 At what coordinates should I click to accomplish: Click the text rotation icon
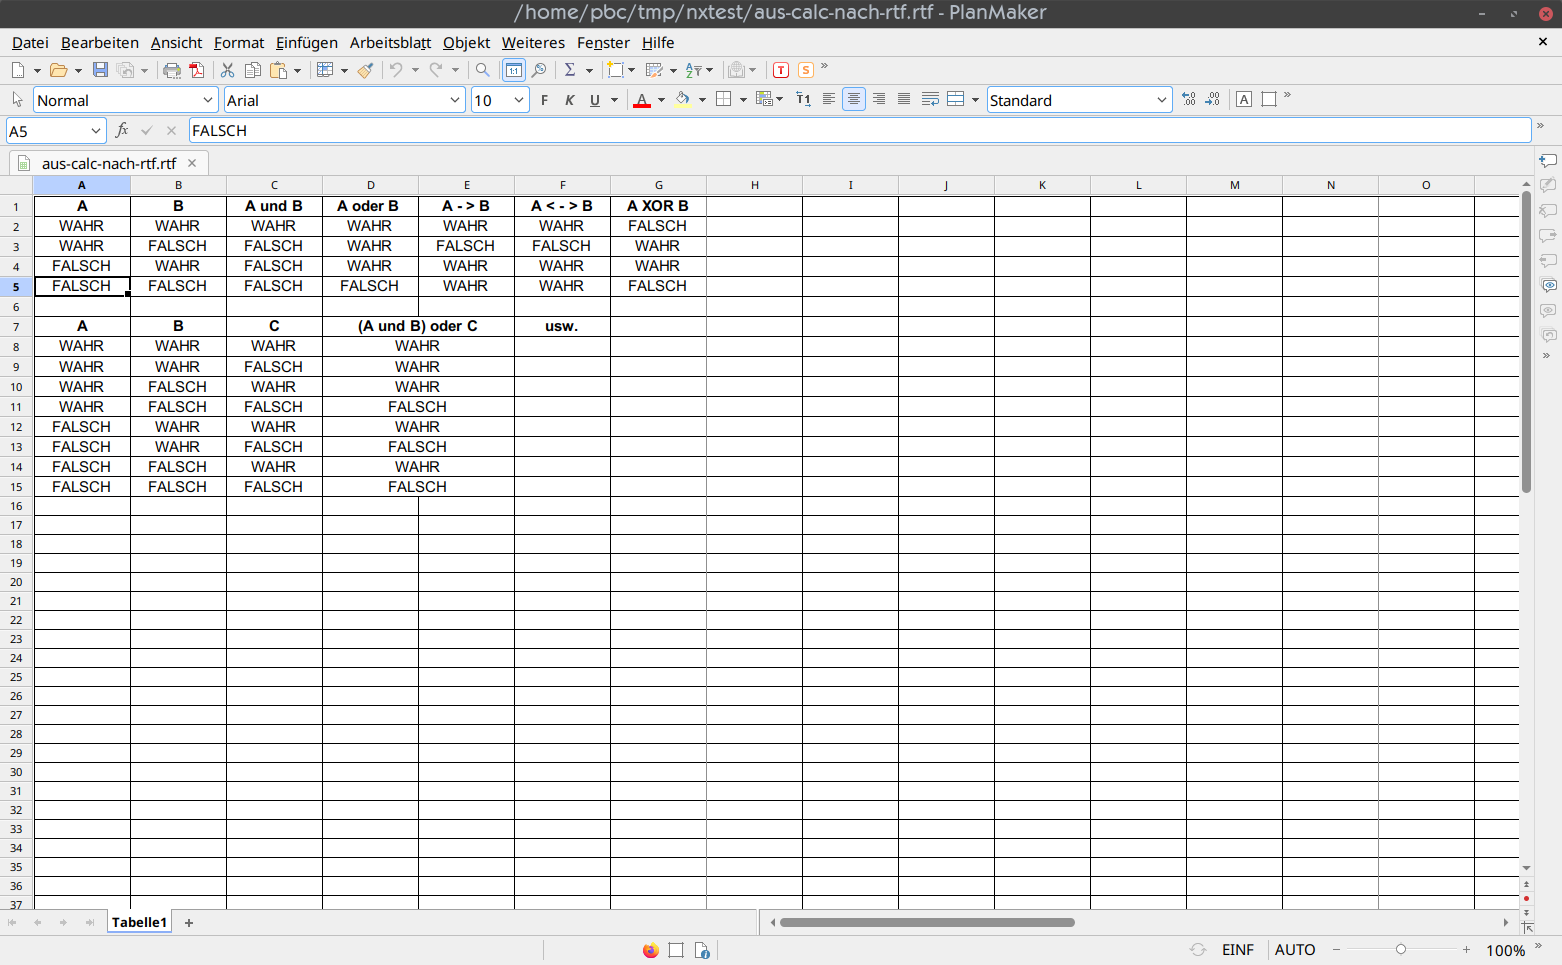pos(803,99)
